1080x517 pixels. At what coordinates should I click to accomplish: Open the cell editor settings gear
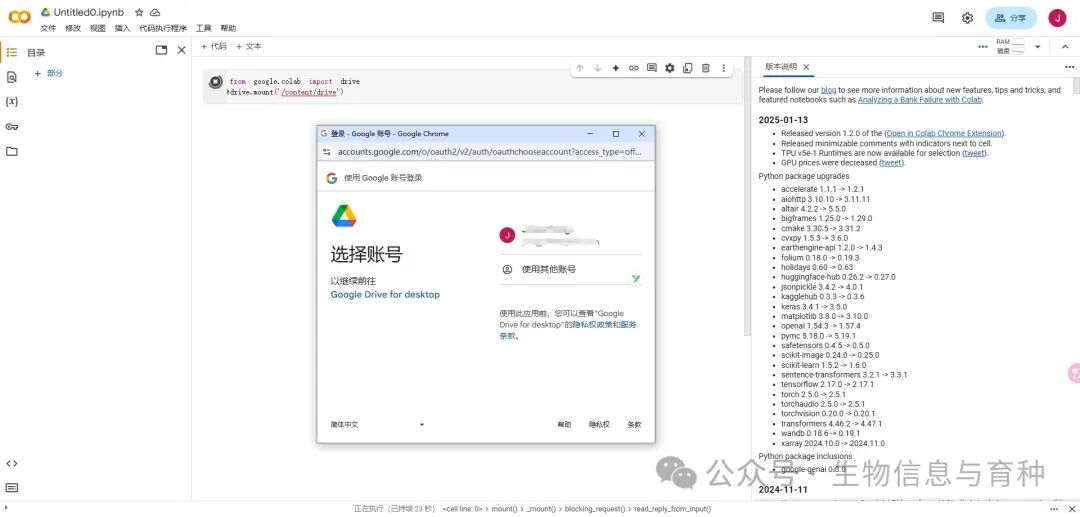click(669, 68)
